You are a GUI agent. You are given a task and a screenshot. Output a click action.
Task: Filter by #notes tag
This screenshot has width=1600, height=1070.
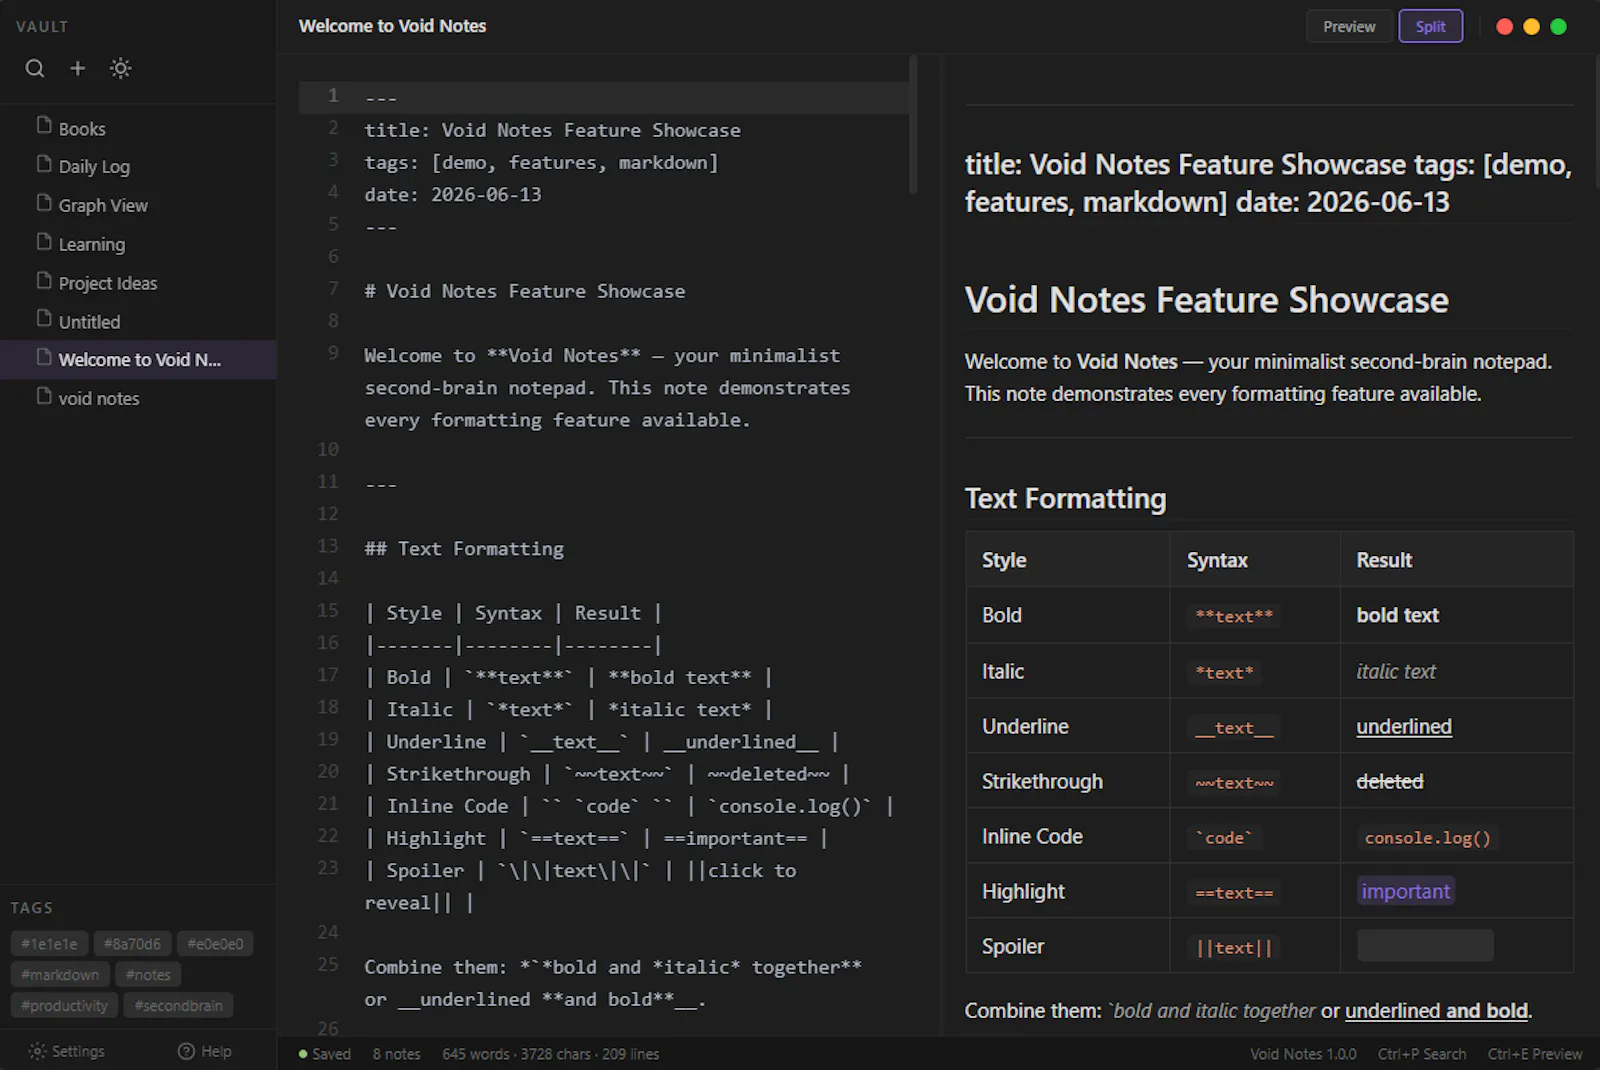(148, 975)
